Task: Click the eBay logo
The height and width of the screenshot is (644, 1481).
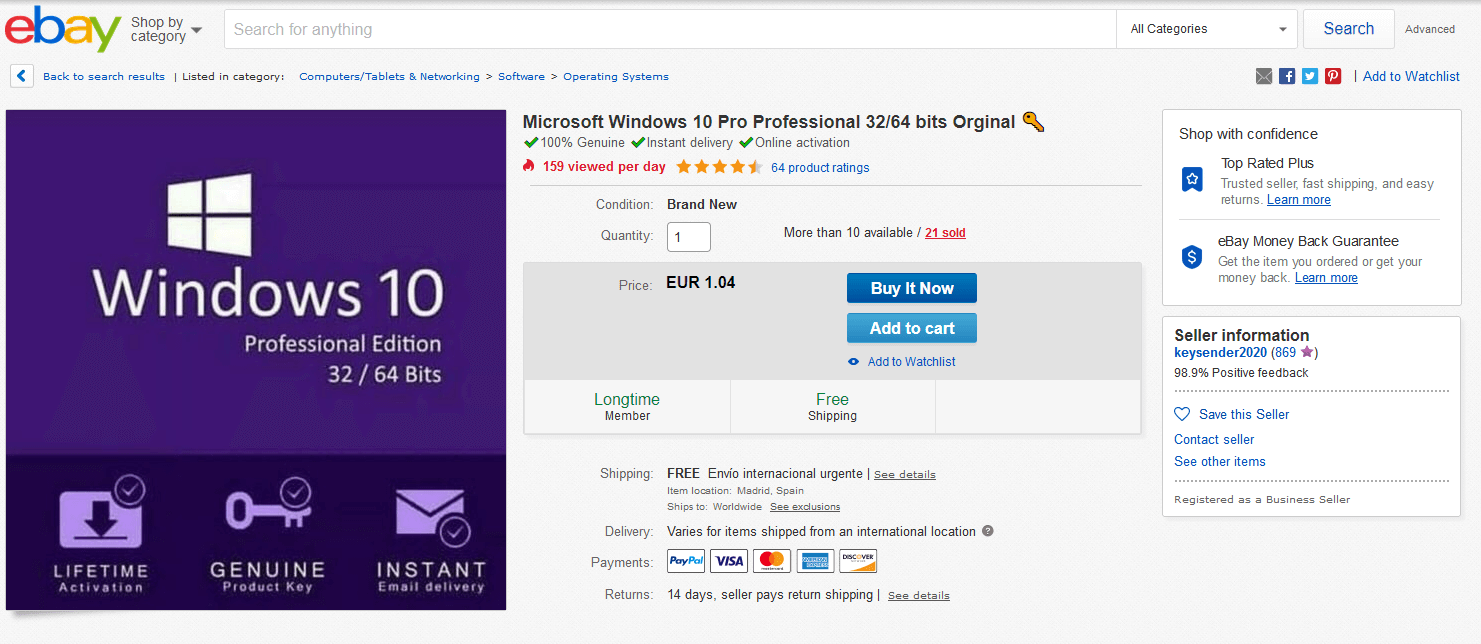Action: pyautogui.click(x=62, y=29)
